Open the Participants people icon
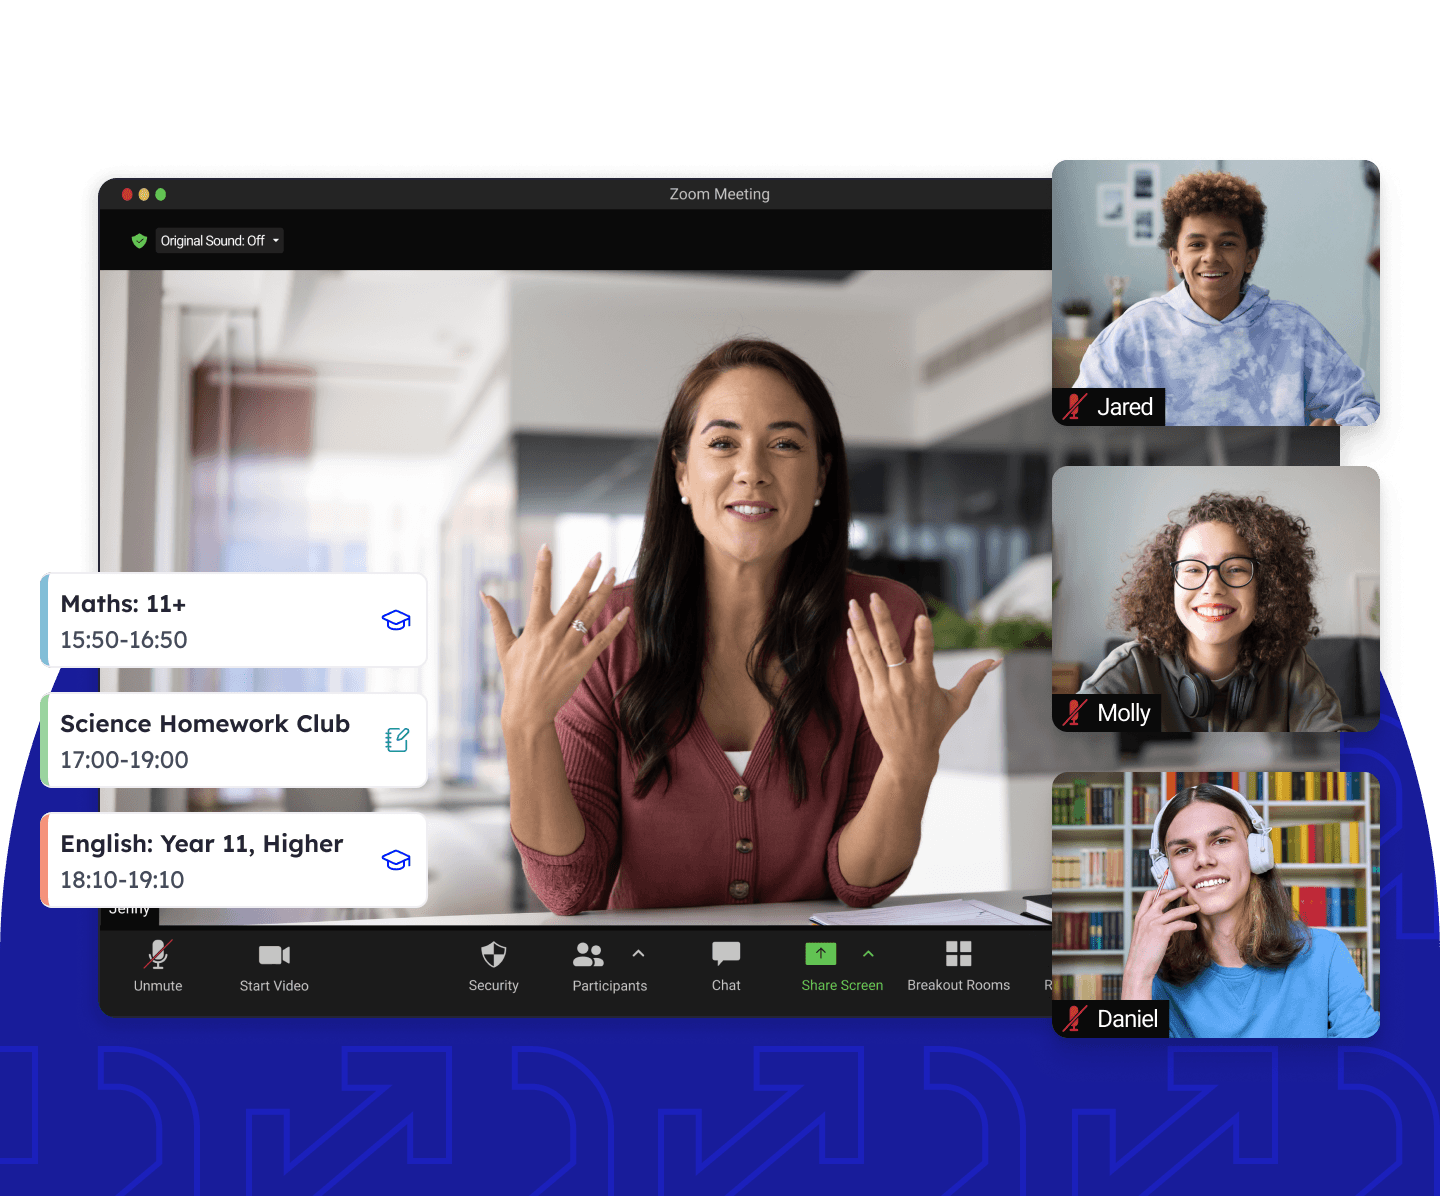1440x1196 pixels. click(x=588, y=955)
